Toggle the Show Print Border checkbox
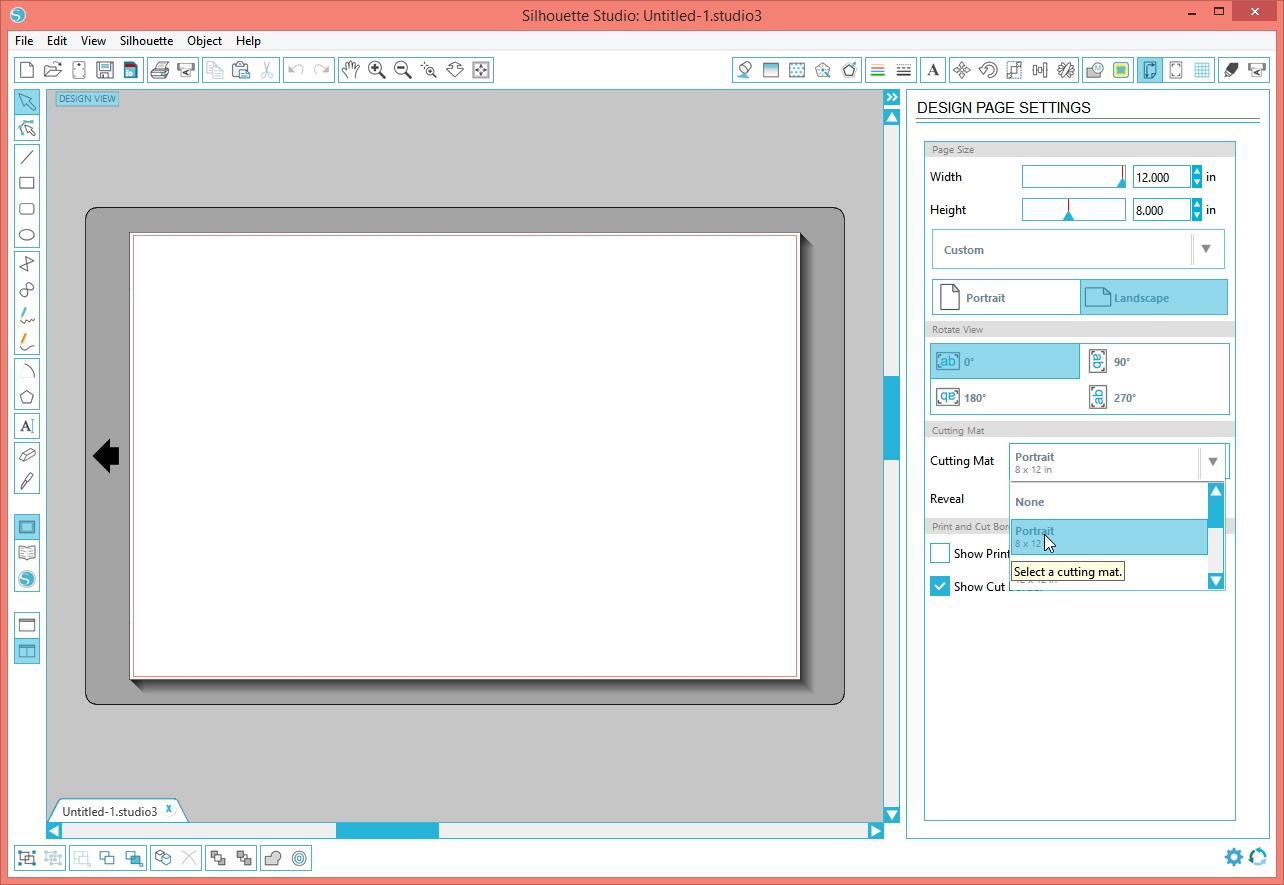1284x885 pixels. [940, 553]
